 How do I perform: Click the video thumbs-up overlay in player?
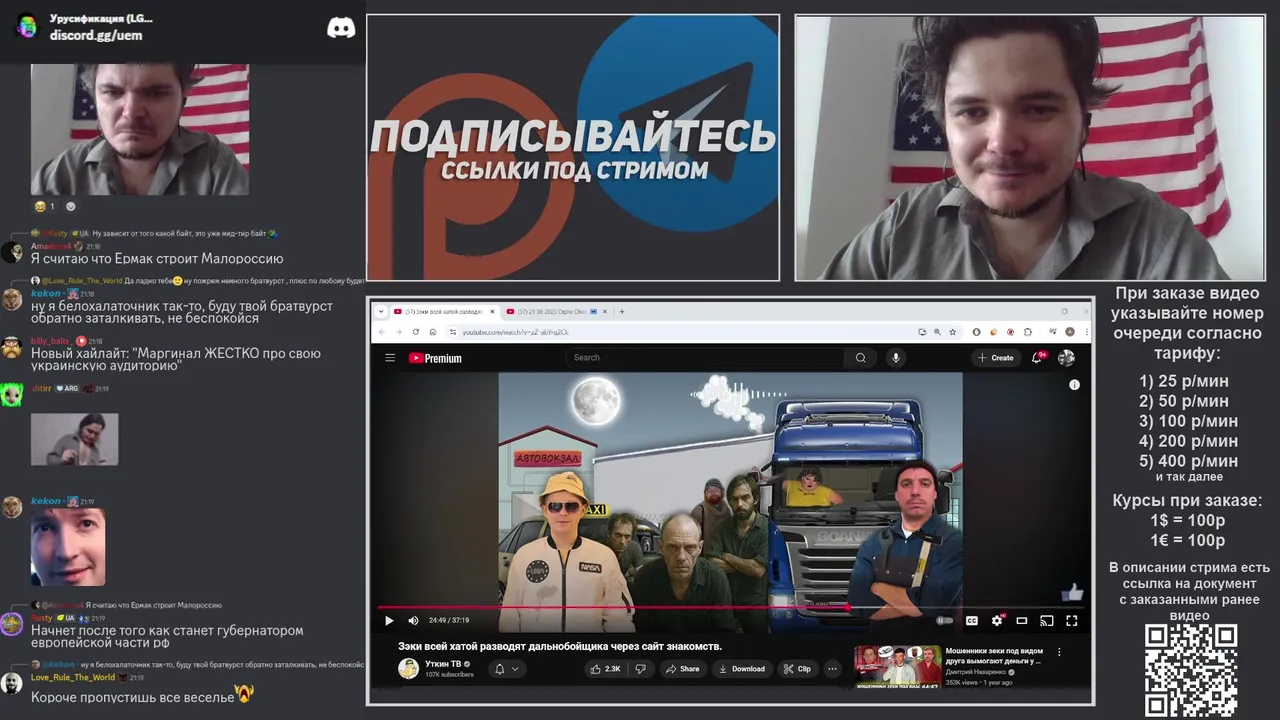click(x=1071, y=592)
